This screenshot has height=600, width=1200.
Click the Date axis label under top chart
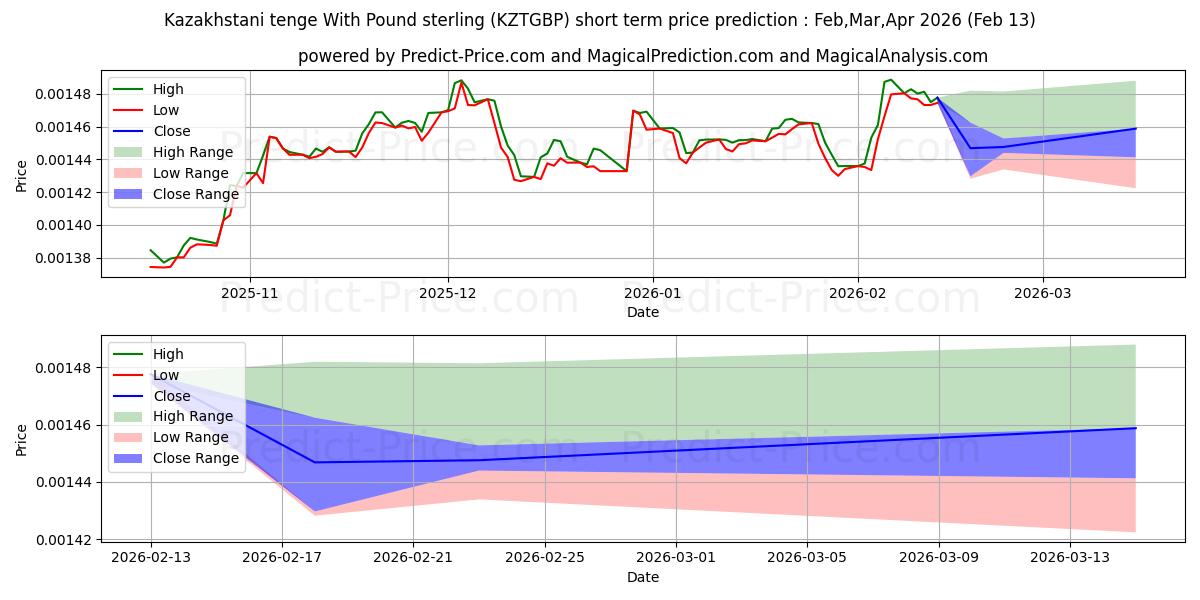(642, 312)
